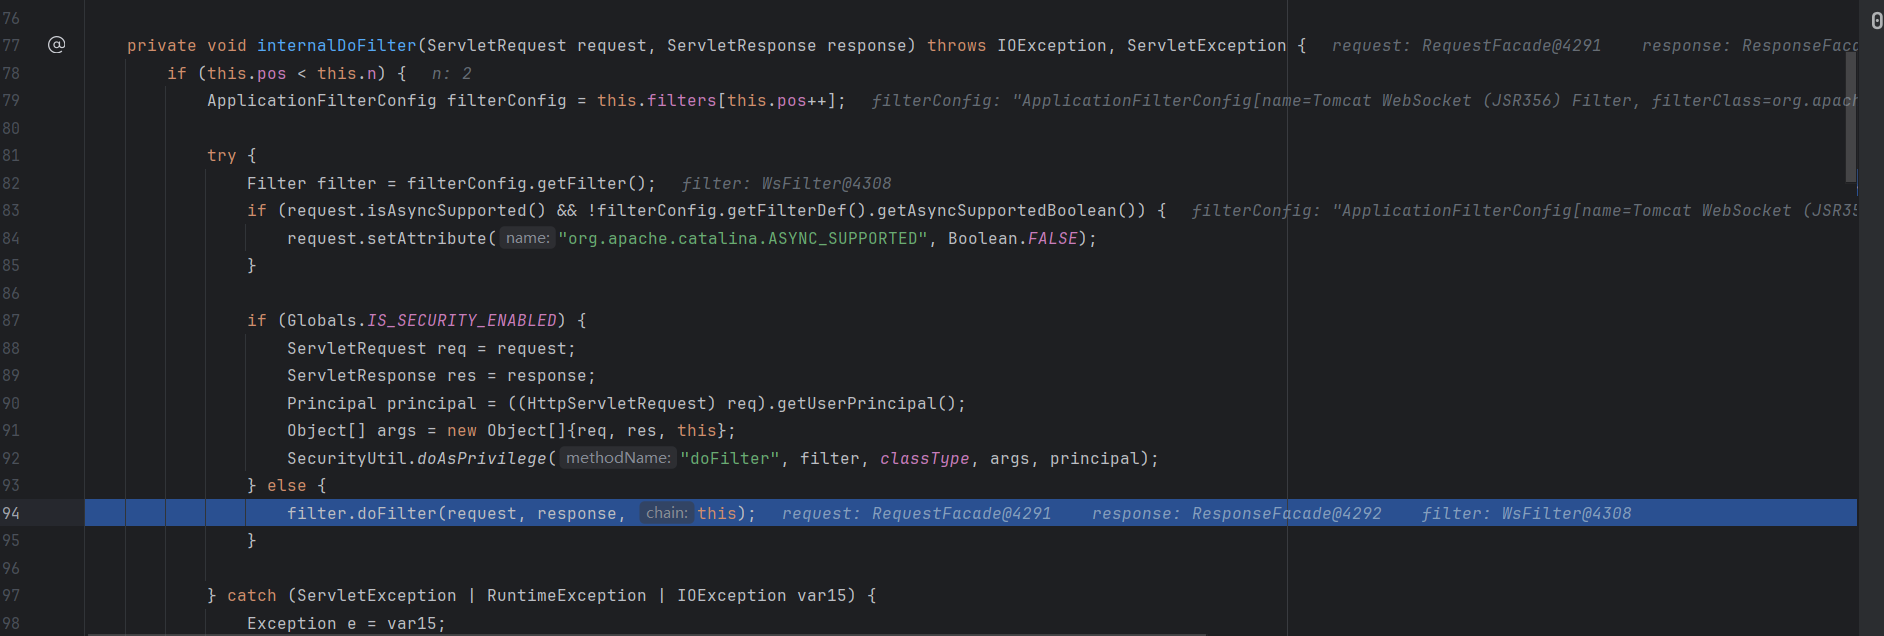Click the inline "n: 2" debug value
This screenshot has height=636, width=1884.
pyautogui.click(x=451, y=74)
